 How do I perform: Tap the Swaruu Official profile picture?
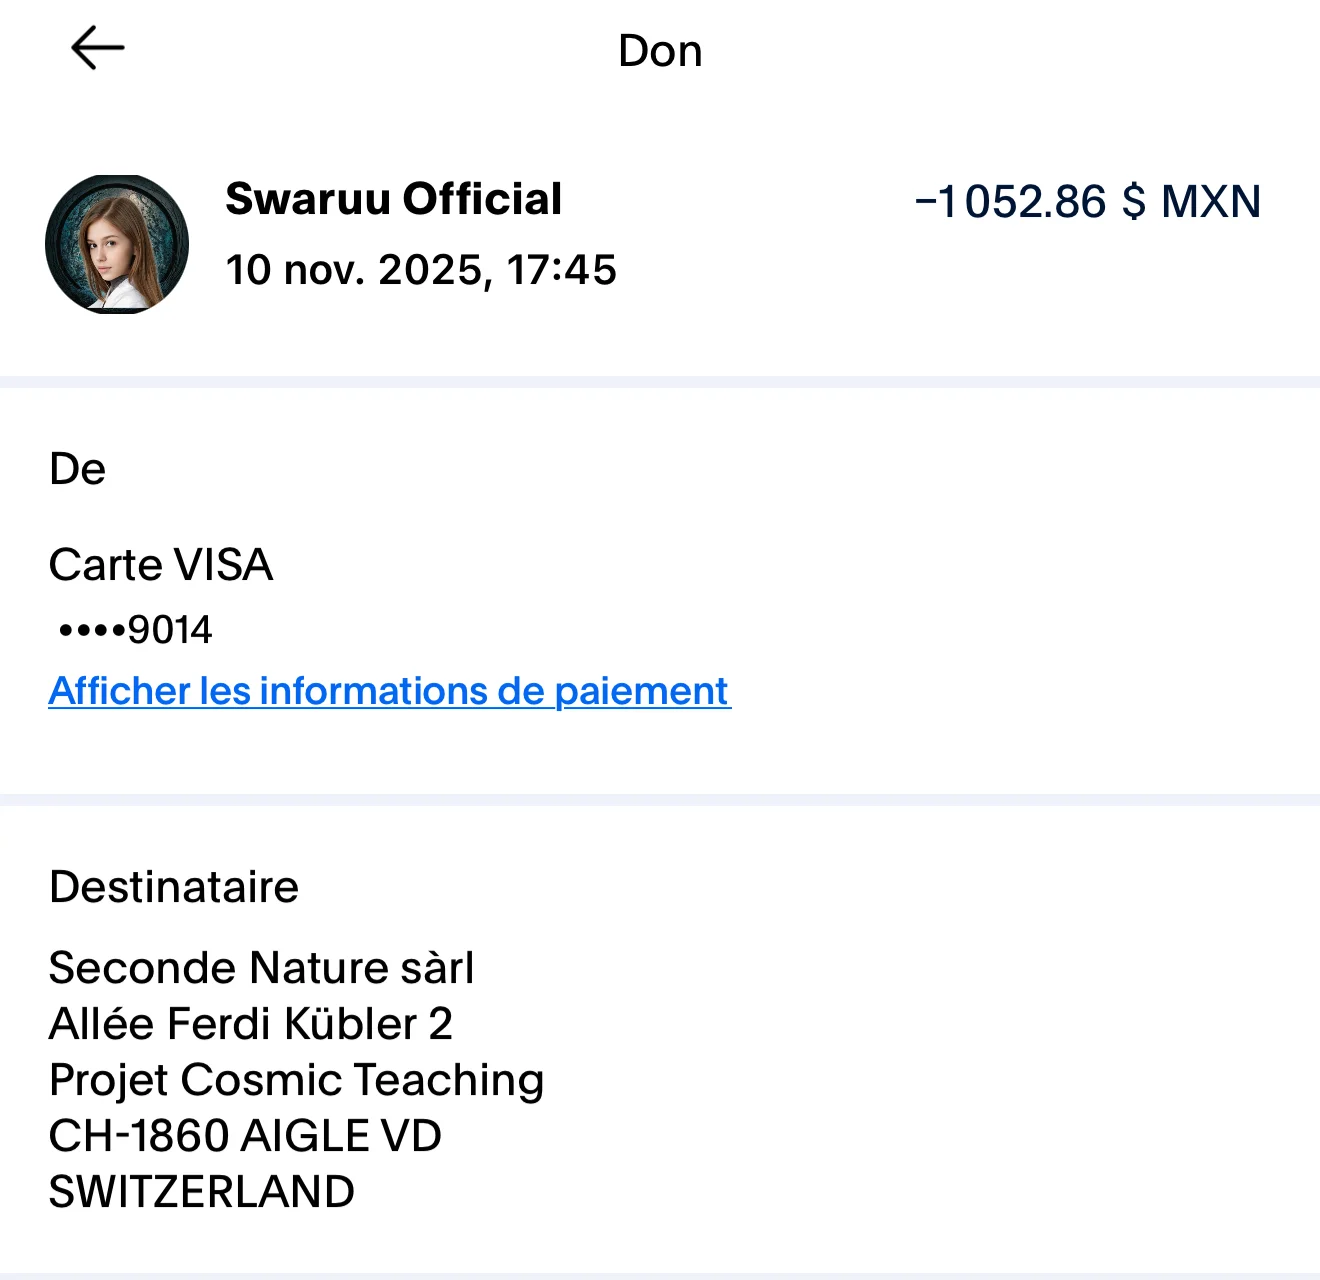[117, 244]
